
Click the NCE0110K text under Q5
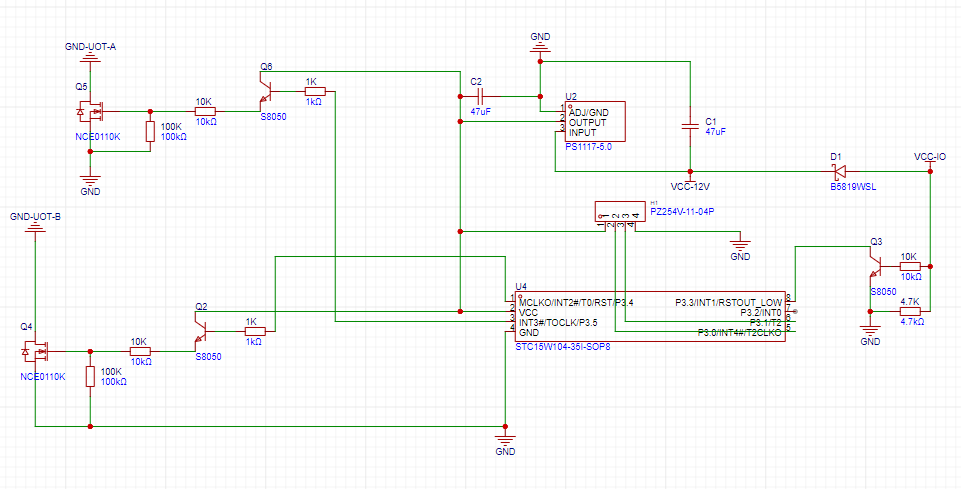[x=99, y=137]
